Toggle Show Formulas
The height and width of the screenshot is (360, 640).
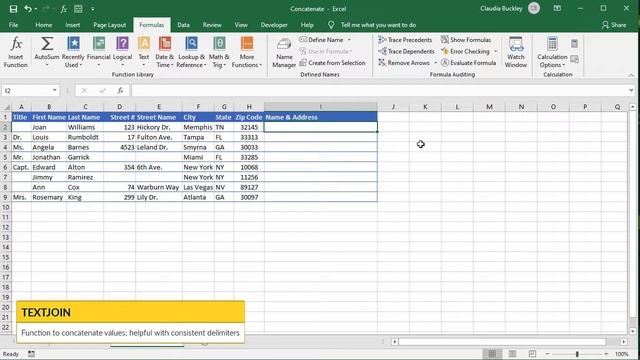[x=466, y=40]
